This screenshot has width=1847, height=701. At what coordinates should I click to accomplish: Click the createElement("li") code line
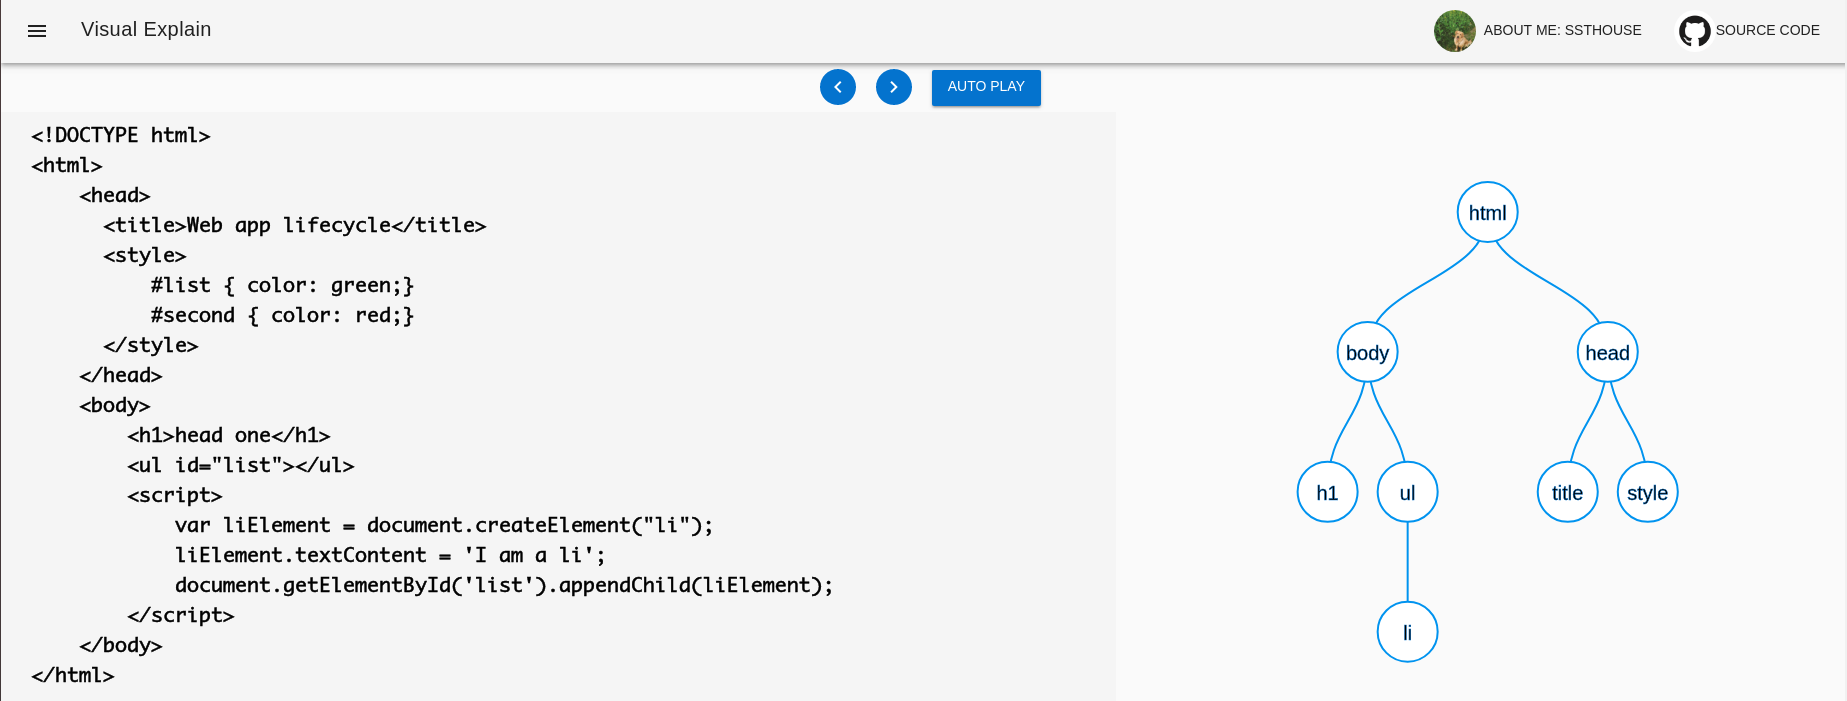point(444,525)
